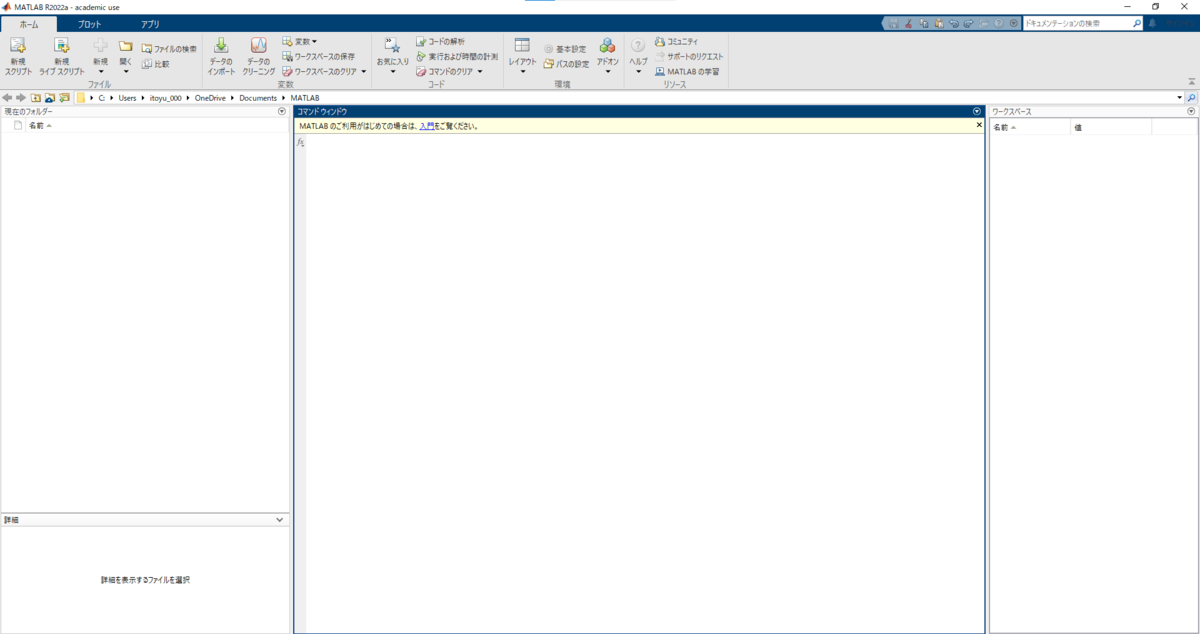The height and width of the screenshot is (634, 1200).
Task: Click サポートのリクエスト (Request Support)
Action: click(x=688, y=56)
